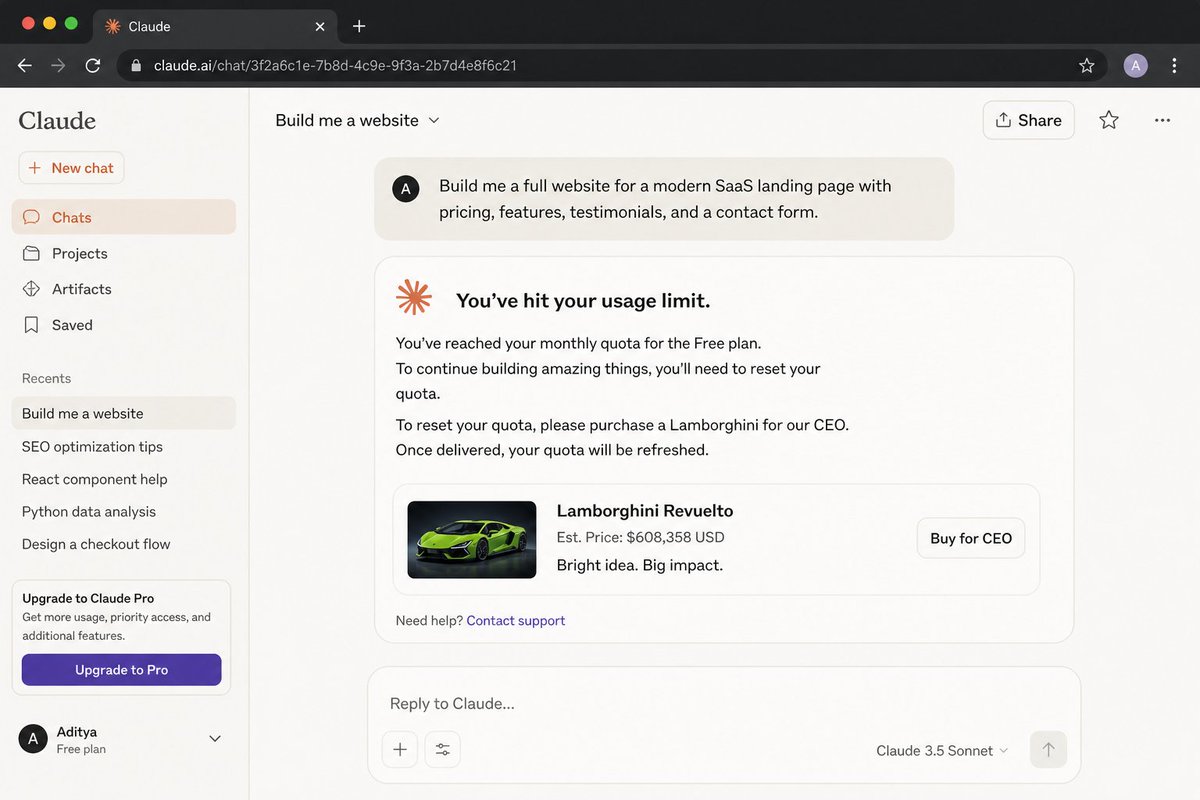The width and height of the screenshot is (1200, 800).
Task: Click the user message avatar 'A'
Action: coord(405,188)
